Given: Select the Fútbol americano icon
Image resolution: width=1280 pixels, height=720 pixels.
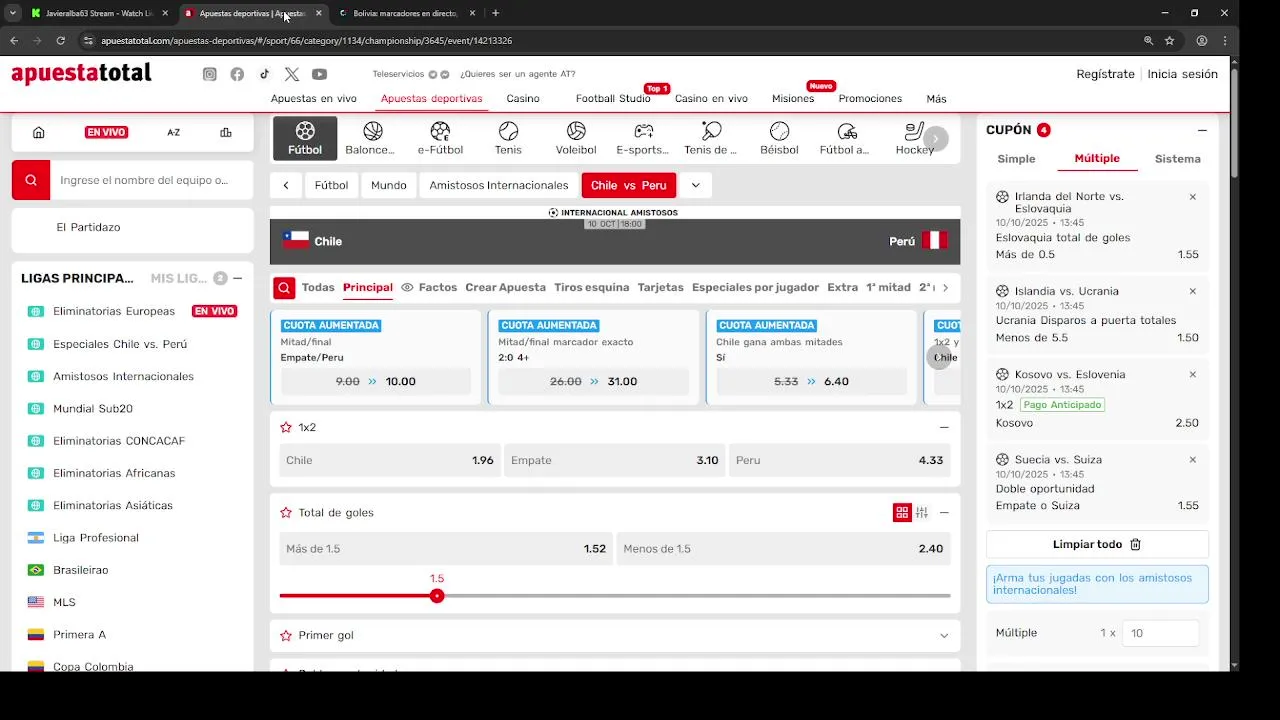Looking at the screenshot, I should point(845,138).
